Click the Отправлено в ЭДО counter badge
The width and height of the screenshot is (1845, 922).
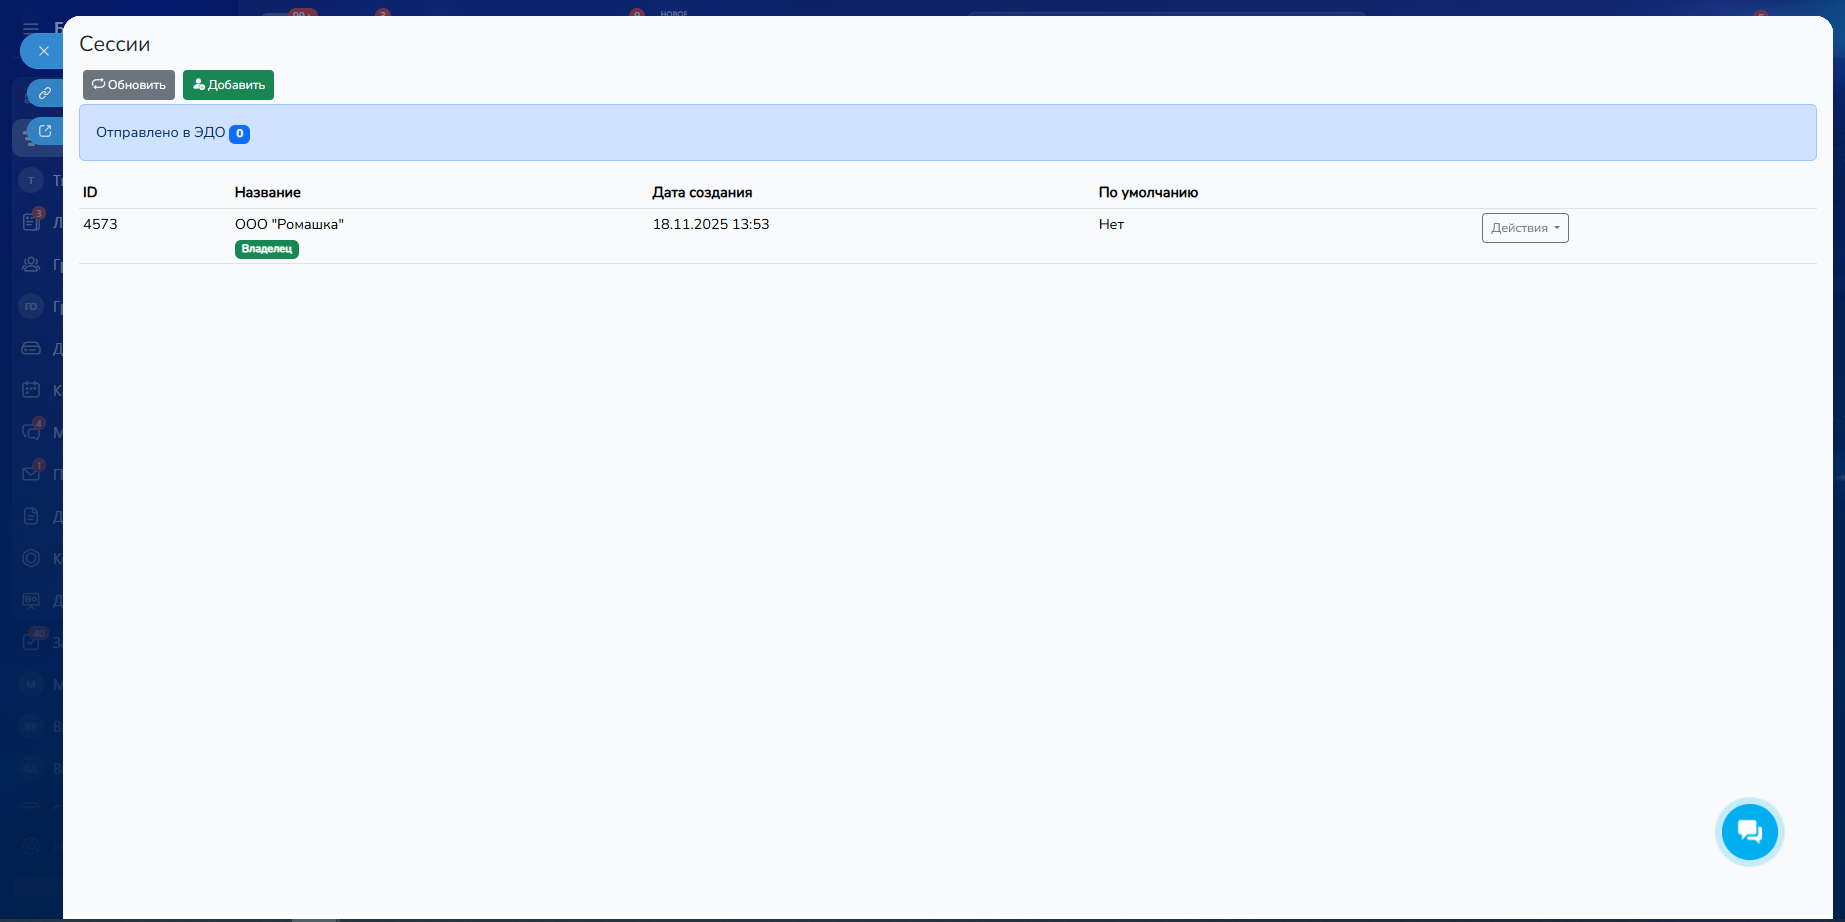[x=240, y=134]
